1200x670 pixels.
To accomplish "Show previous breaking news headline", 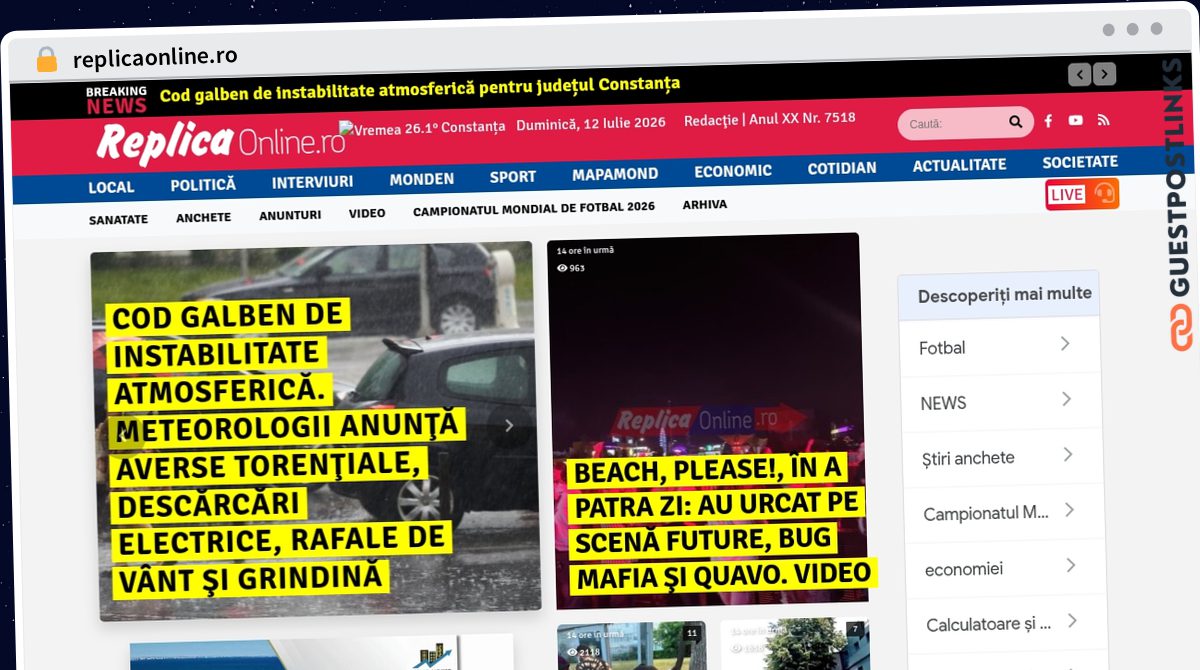I will tap(1079, 74).
